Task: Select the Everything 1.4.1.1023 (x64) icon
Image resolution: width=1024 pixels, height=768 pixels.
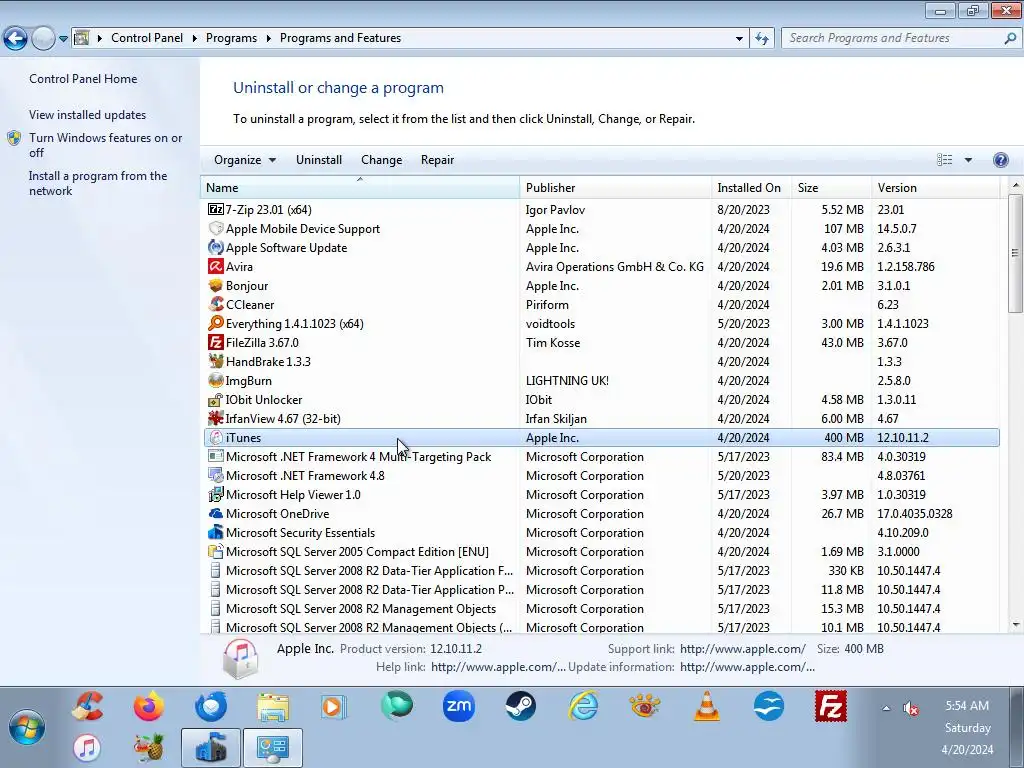Action: coord(216,323)
